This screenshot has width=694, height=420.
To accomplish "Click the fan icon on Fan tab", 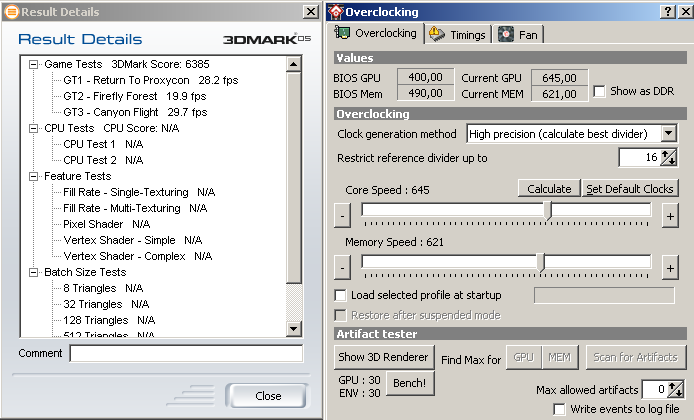I will click(506, 34).
